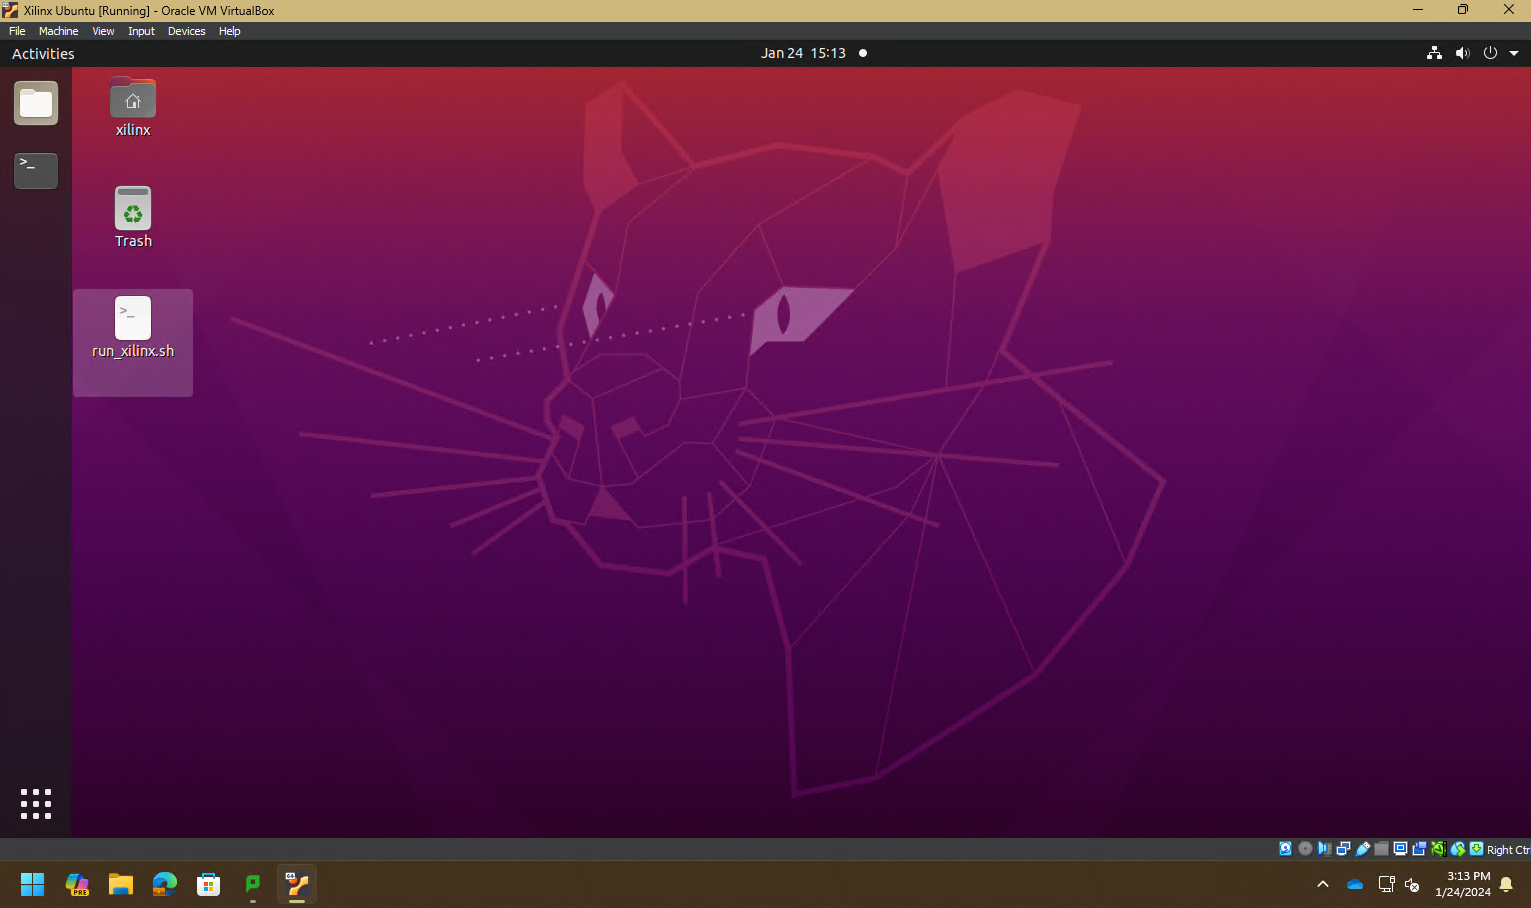Open the VirtualBox Input menu
Image resolution: width=1531 pixels, height=908 pixels.
(141, 31)
